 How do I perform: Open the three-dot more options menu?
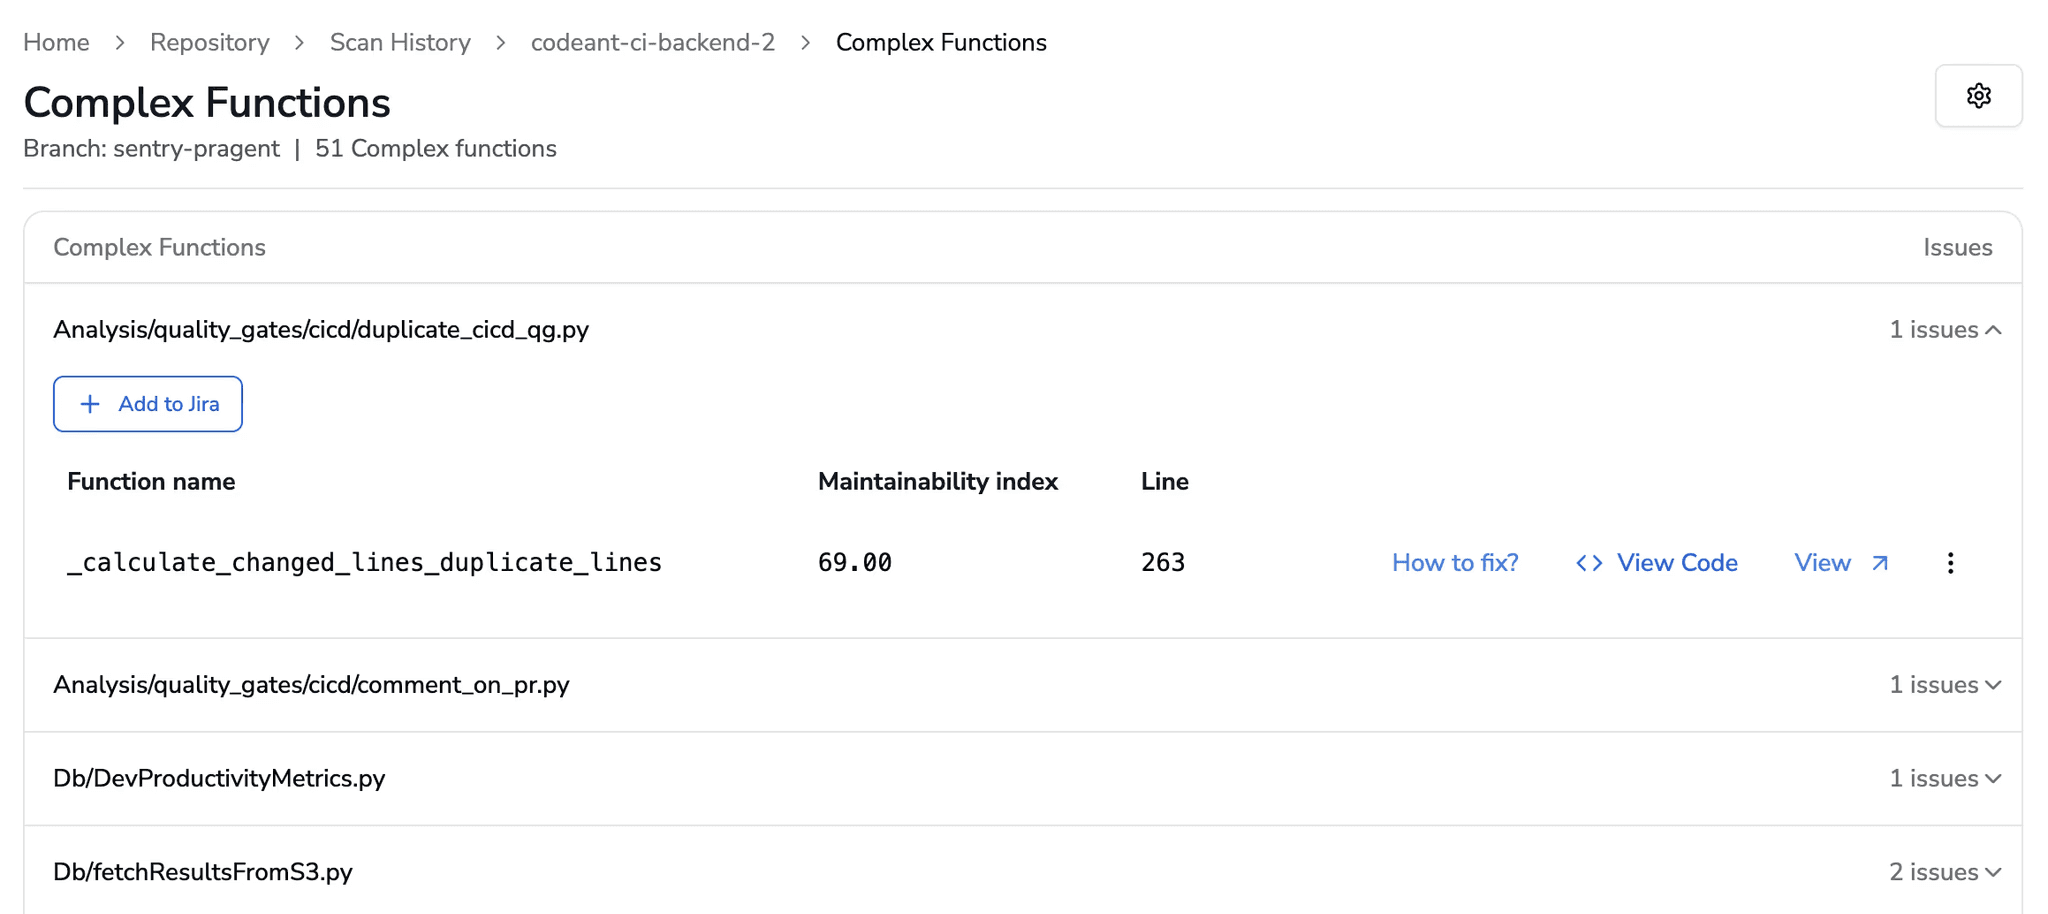[1950, 563]
